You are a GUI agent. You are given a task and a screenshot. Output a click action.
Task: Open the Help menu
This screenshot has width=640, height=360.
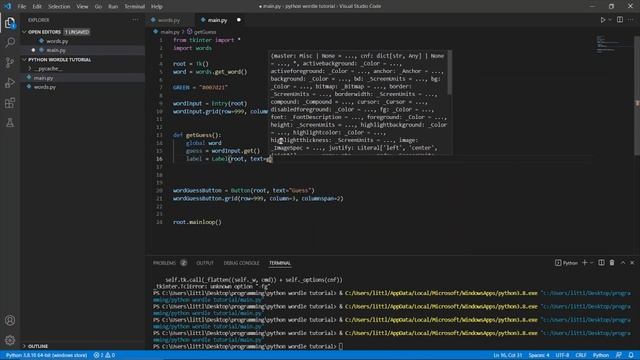tap(157, 7)
